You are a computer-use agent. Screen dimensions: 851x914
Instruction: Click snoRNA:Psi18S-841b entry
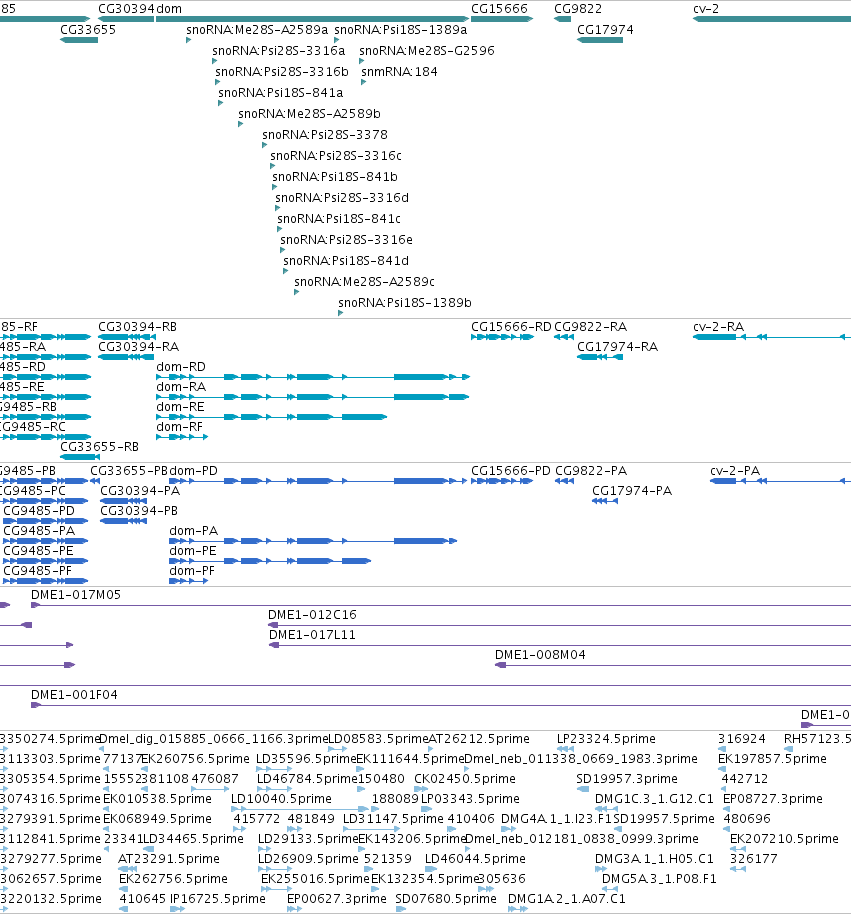(335, 177)
